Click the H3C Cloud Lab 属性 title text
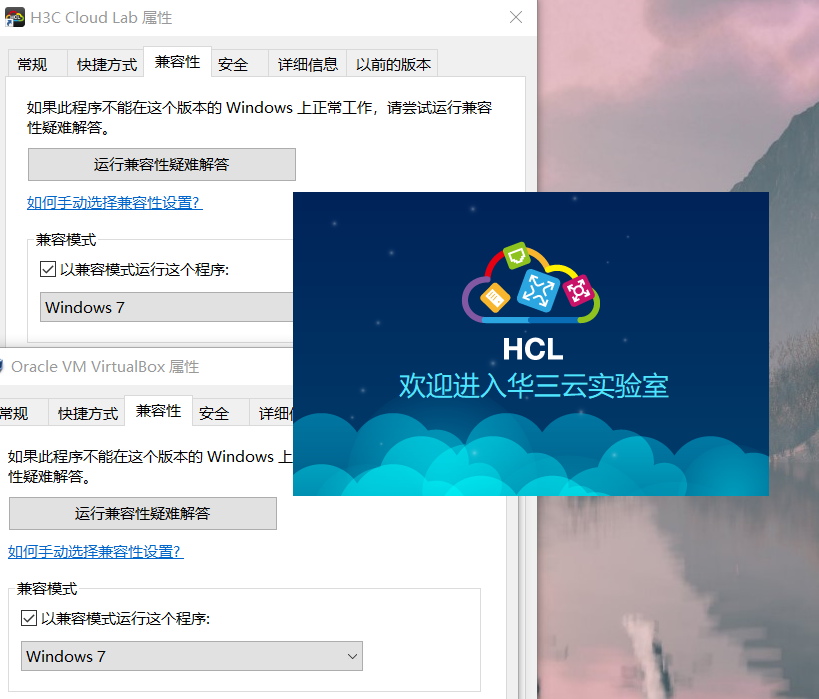The image size is (819, 699). point(101,18)
